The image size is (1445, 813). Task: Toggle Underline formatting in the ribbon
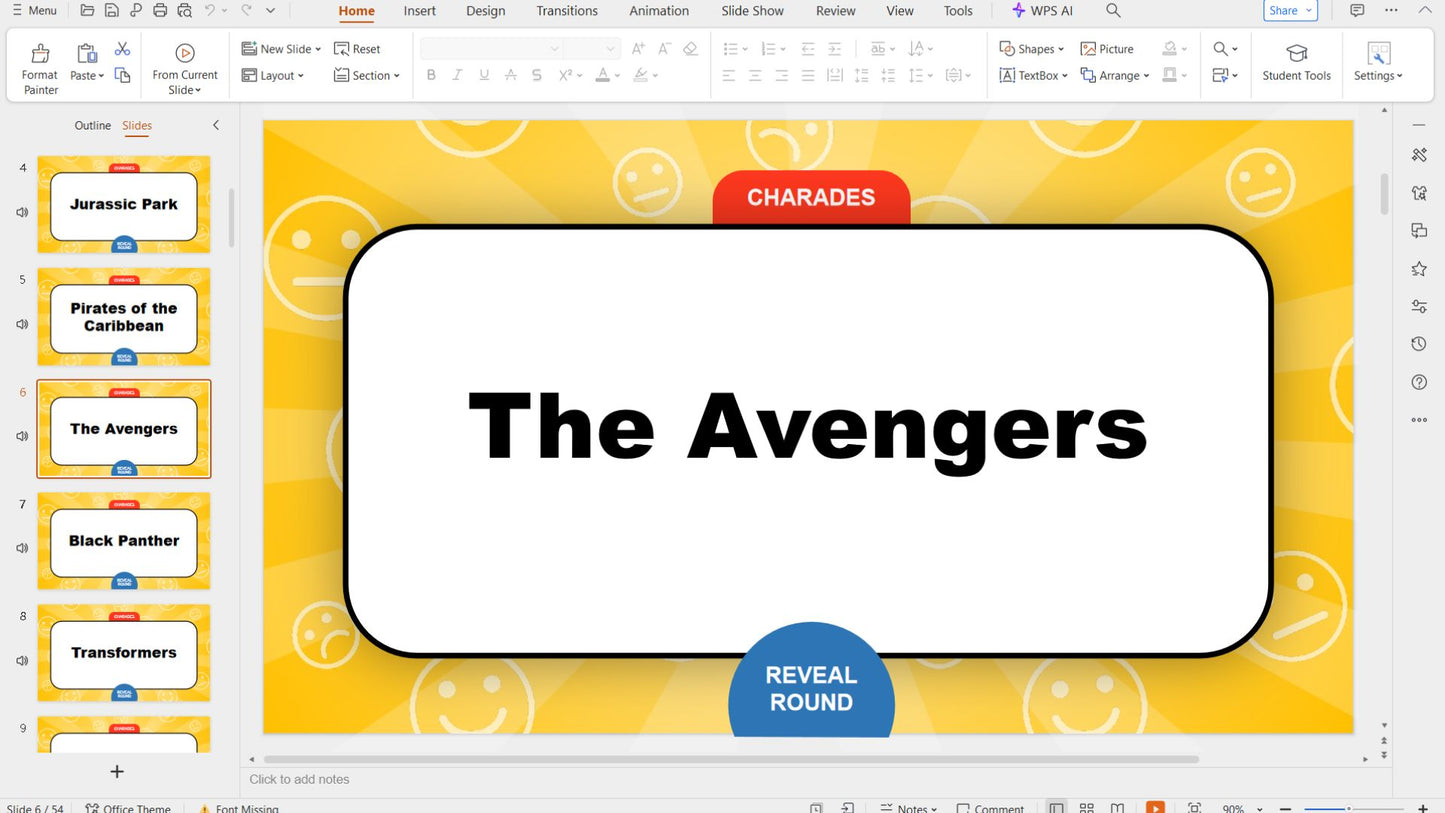484,75
